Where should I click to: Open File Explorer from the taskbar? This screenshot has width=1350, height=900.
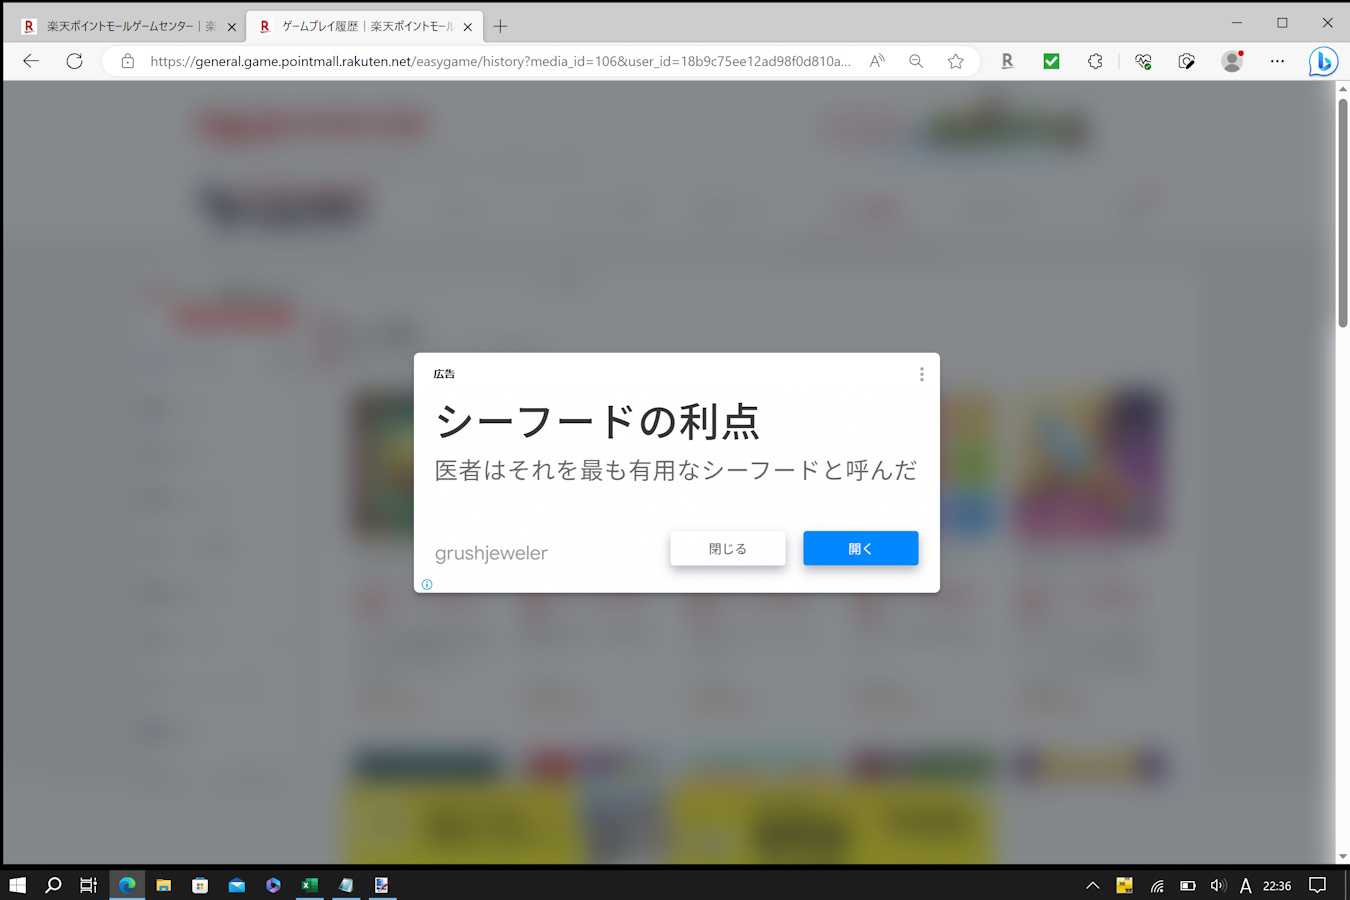[163, 885]
